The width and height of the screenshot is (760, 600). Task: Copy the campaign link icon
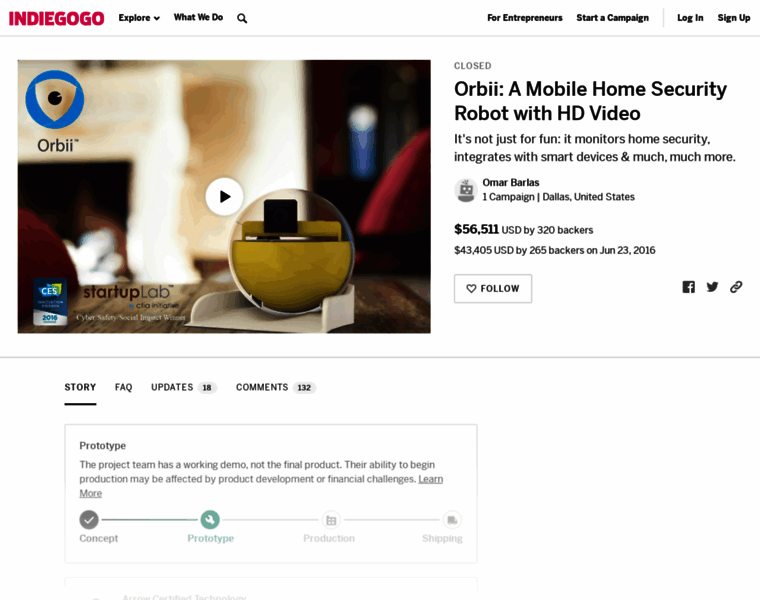coord(736,287)
